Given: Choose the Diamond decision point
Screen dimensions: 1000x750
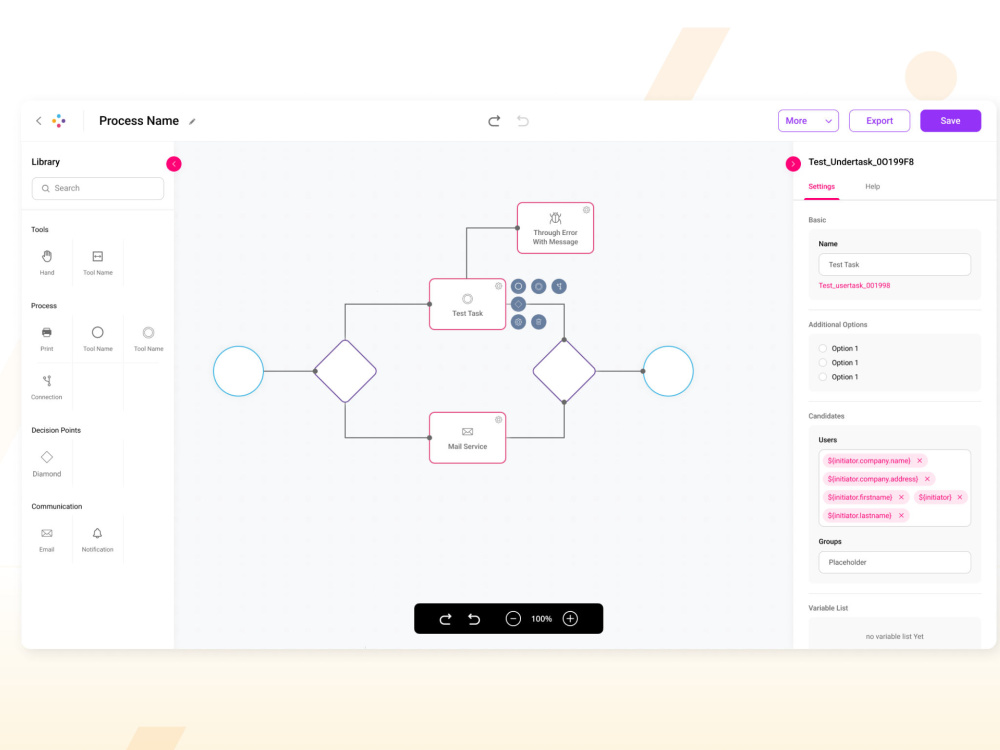Looking at the screenshot, I should 47,463.
